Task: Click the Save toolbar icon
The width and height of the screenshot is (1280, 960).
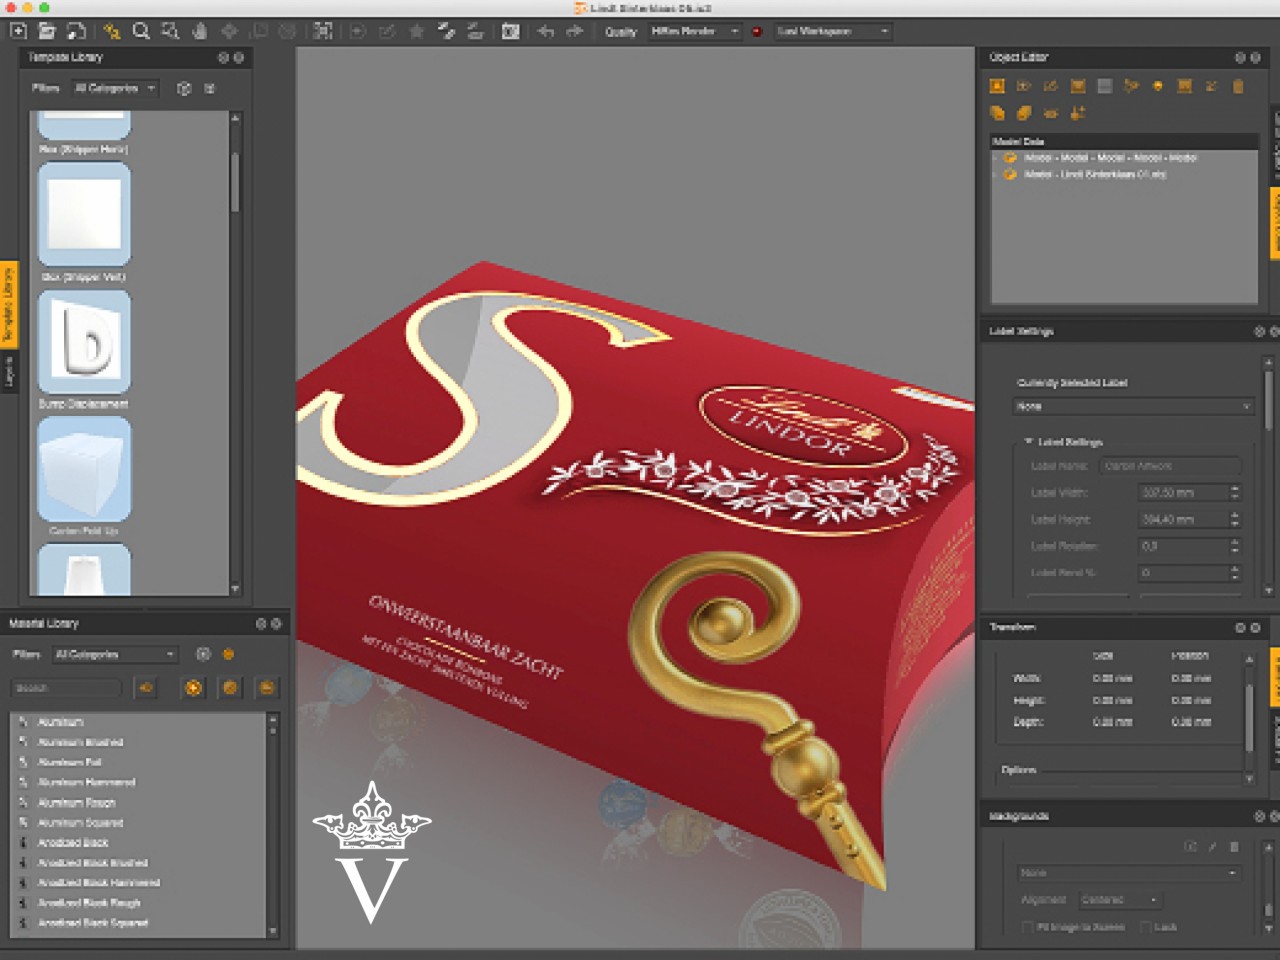Action: coord(76,31)
